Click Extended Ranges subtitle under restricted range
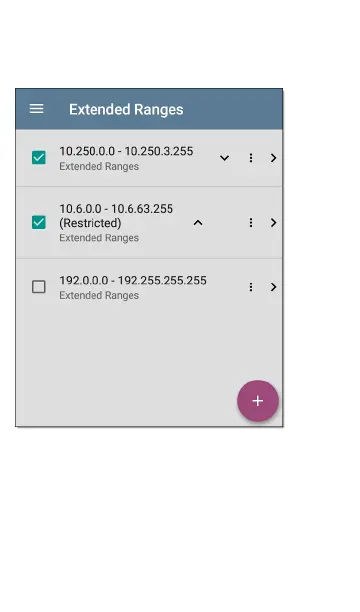 click(99, 238)
